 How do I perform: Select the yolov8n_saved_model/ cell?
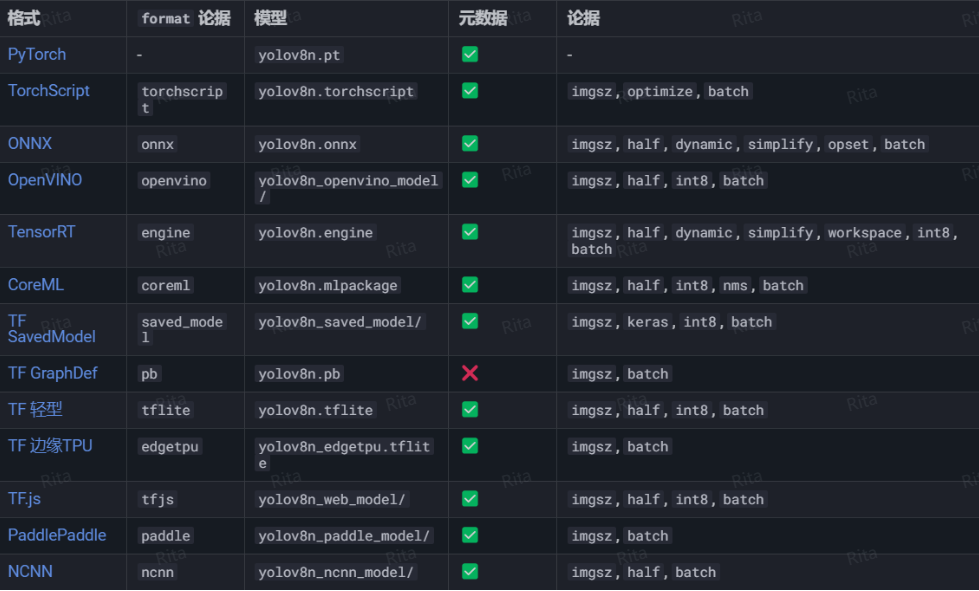pyautogui.click(x=340, y=321)
